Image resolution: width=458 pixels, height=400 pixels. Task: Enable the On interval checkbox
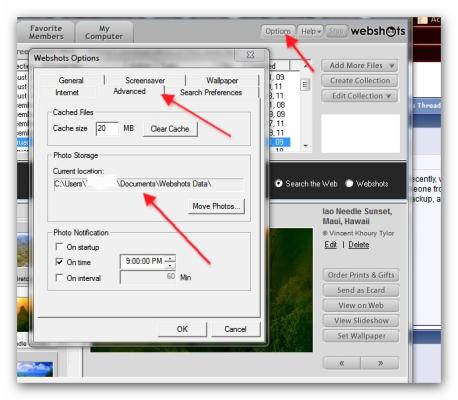coord(59,277)
